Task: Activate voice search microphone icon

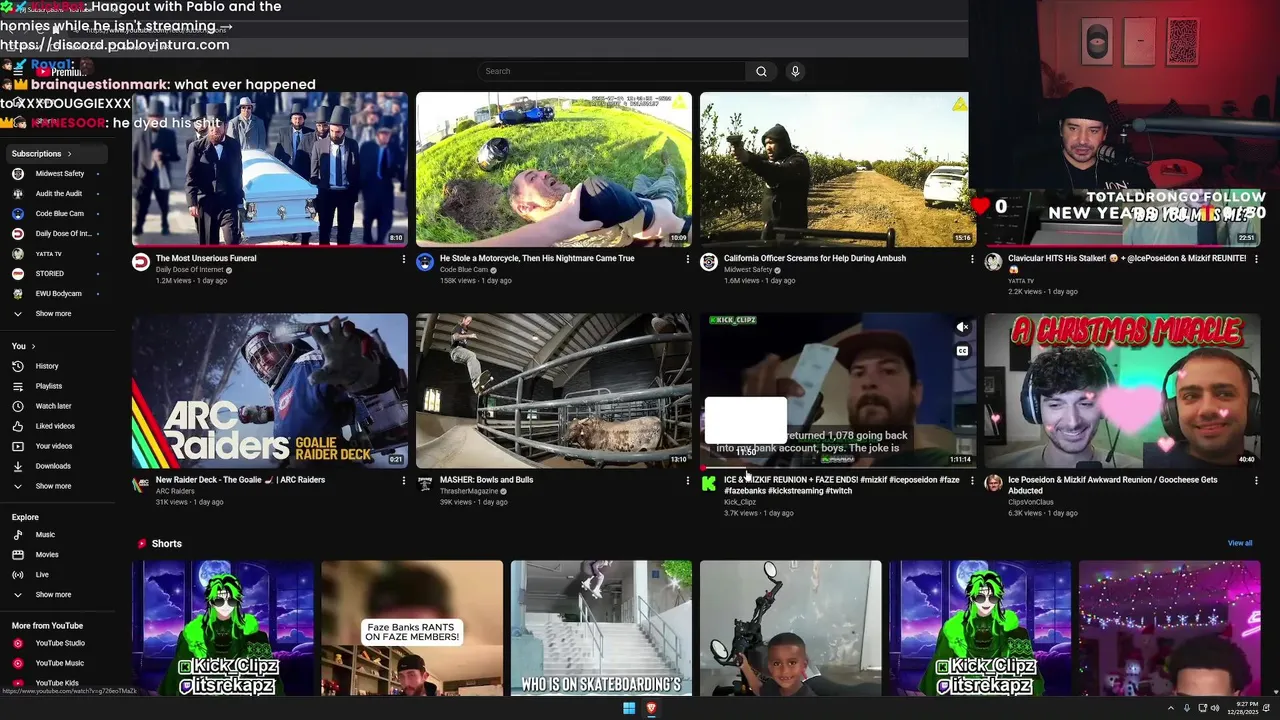Action: click(795, 71)
